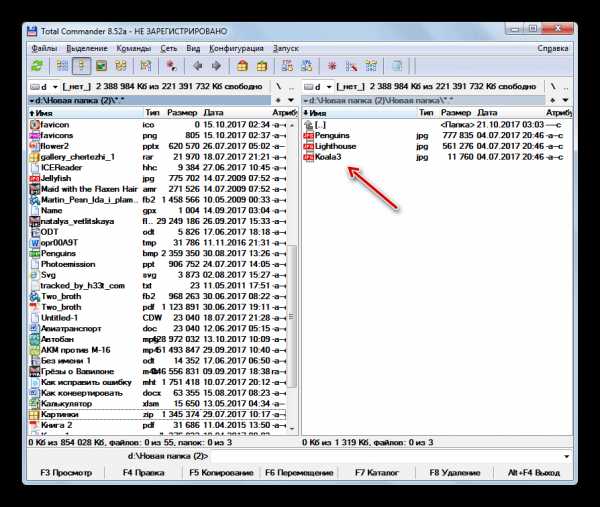Open the Конфигурация menu

click(236, 49)
